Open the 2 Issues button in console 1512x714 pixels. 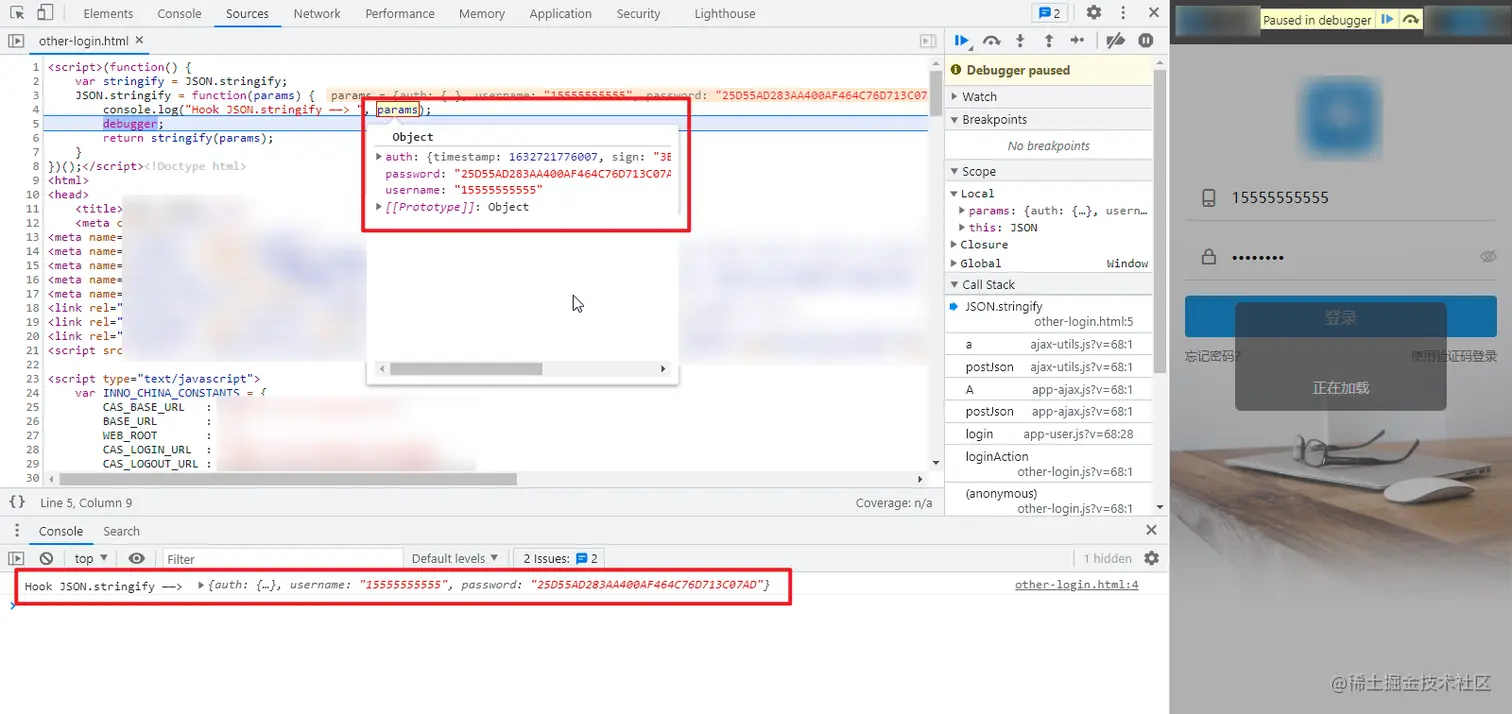coord(560,558)
